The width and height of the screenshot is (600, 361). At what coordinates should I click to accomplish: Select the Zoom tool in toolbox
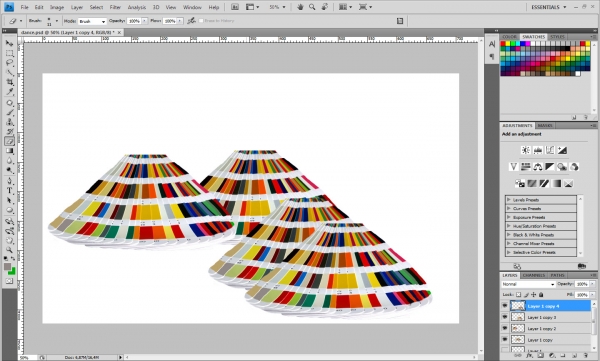pyautogui.click(x=9, y=250)
